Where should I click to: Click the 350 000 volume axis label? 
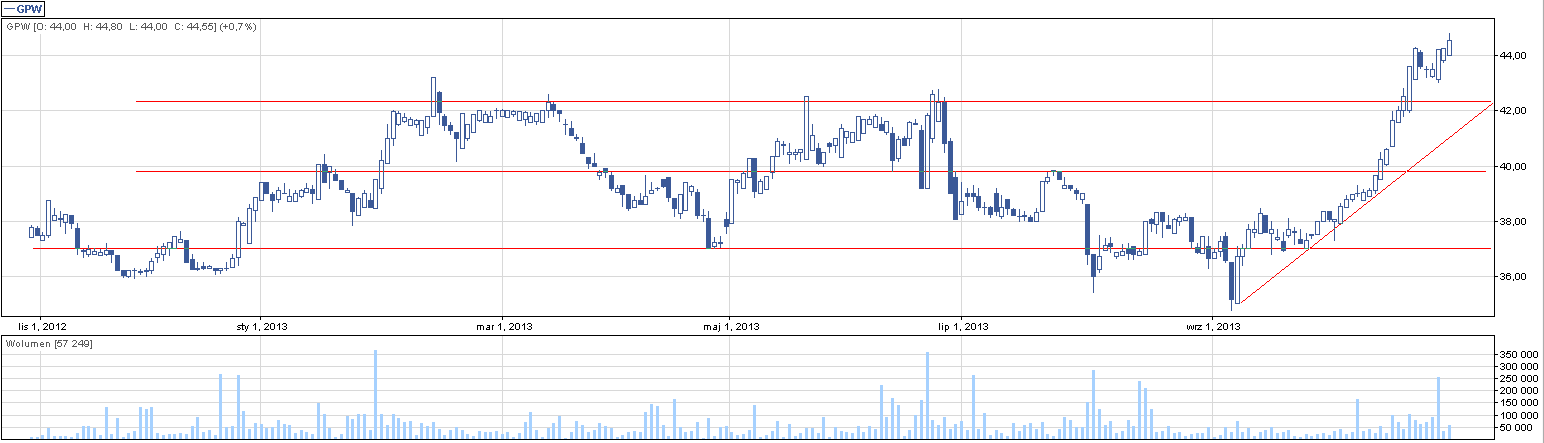pyautogui.click(x=1517, y=355)
